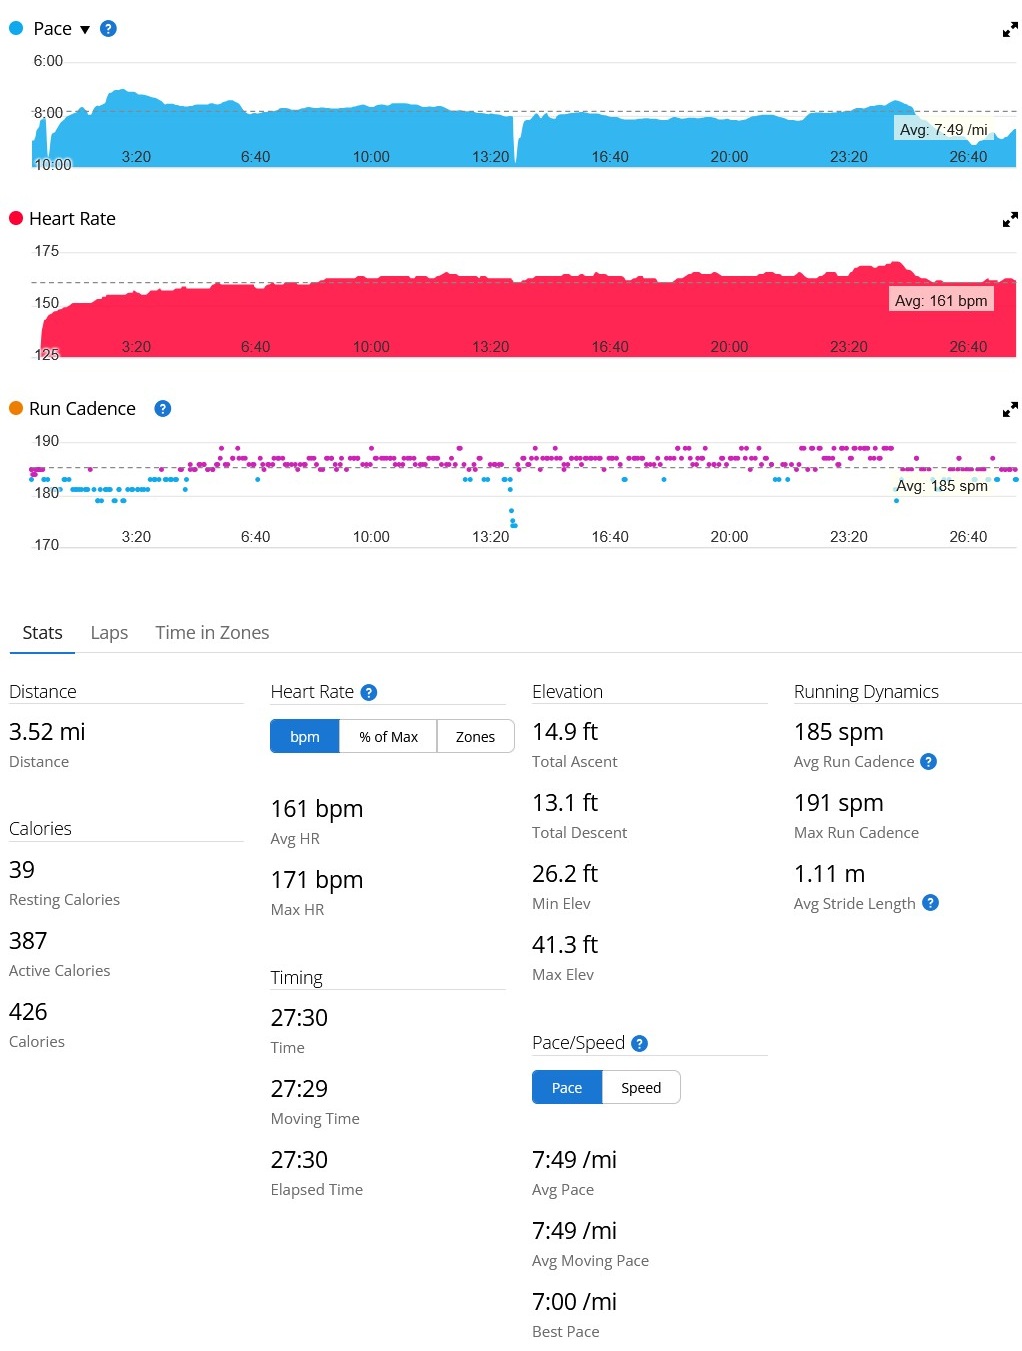
Task: Click the 'Avg: 7:49 /mi' label on Pace chart
Action: point(943,130)
